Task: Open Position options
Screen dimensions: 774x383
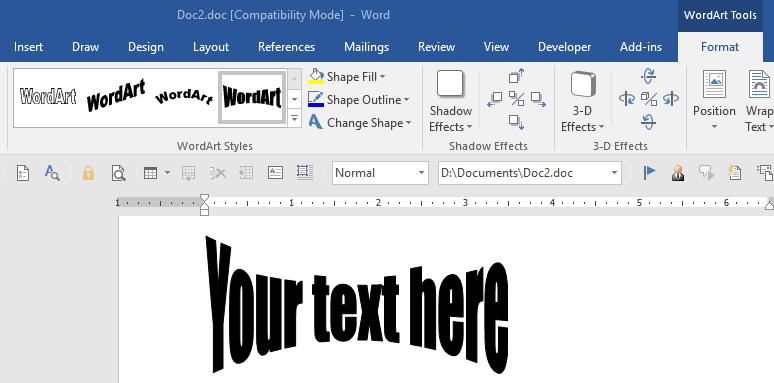Action: (x=714, y=102)
